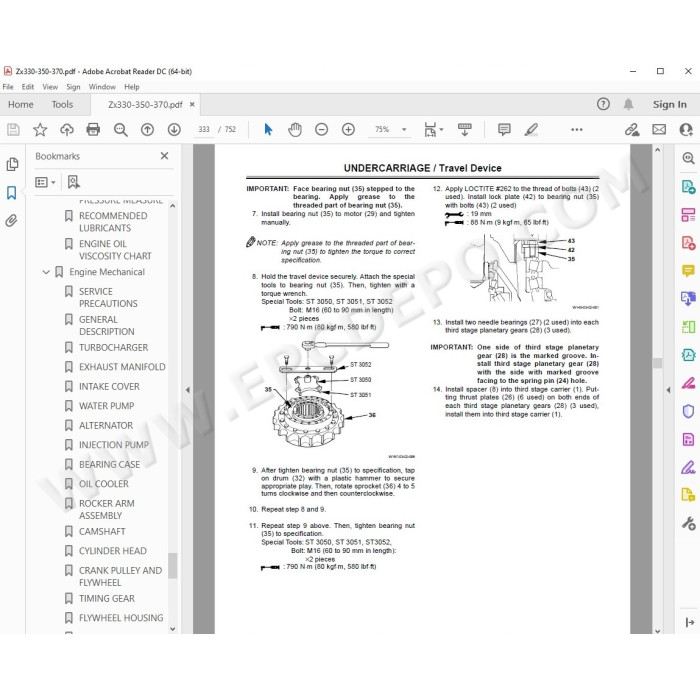700x700 pixels.
Task: Go to the CAMSHAFT bookmark
Action: (102, 531)
